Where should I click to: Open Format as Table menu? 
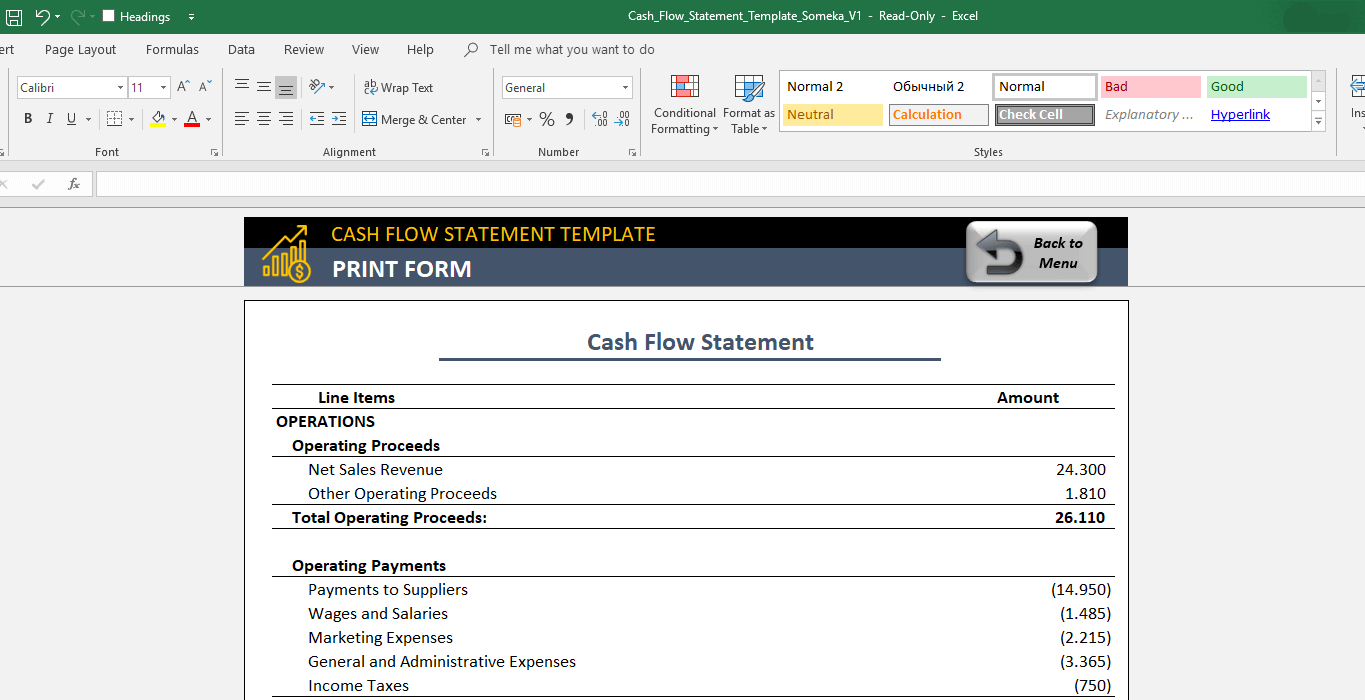[749, 104]
